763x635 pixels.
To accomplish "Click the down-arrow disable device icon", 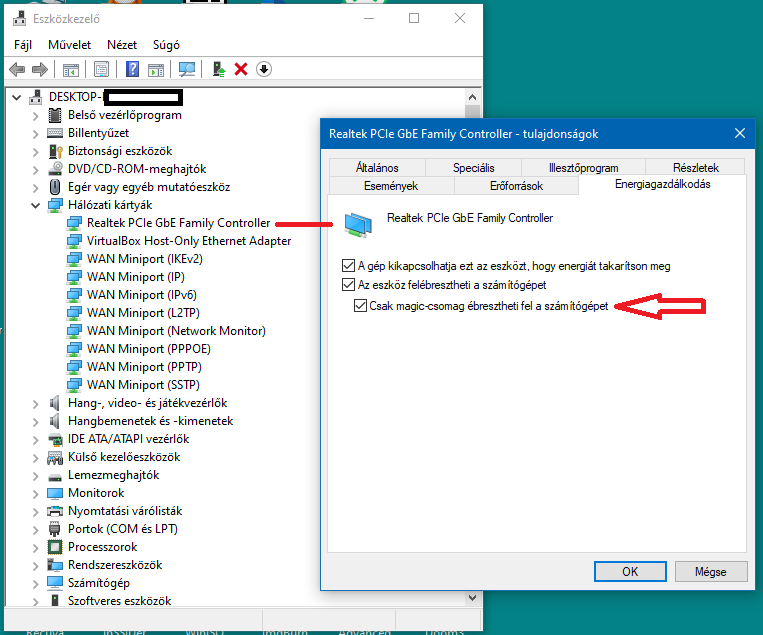I will pos(264,69).
